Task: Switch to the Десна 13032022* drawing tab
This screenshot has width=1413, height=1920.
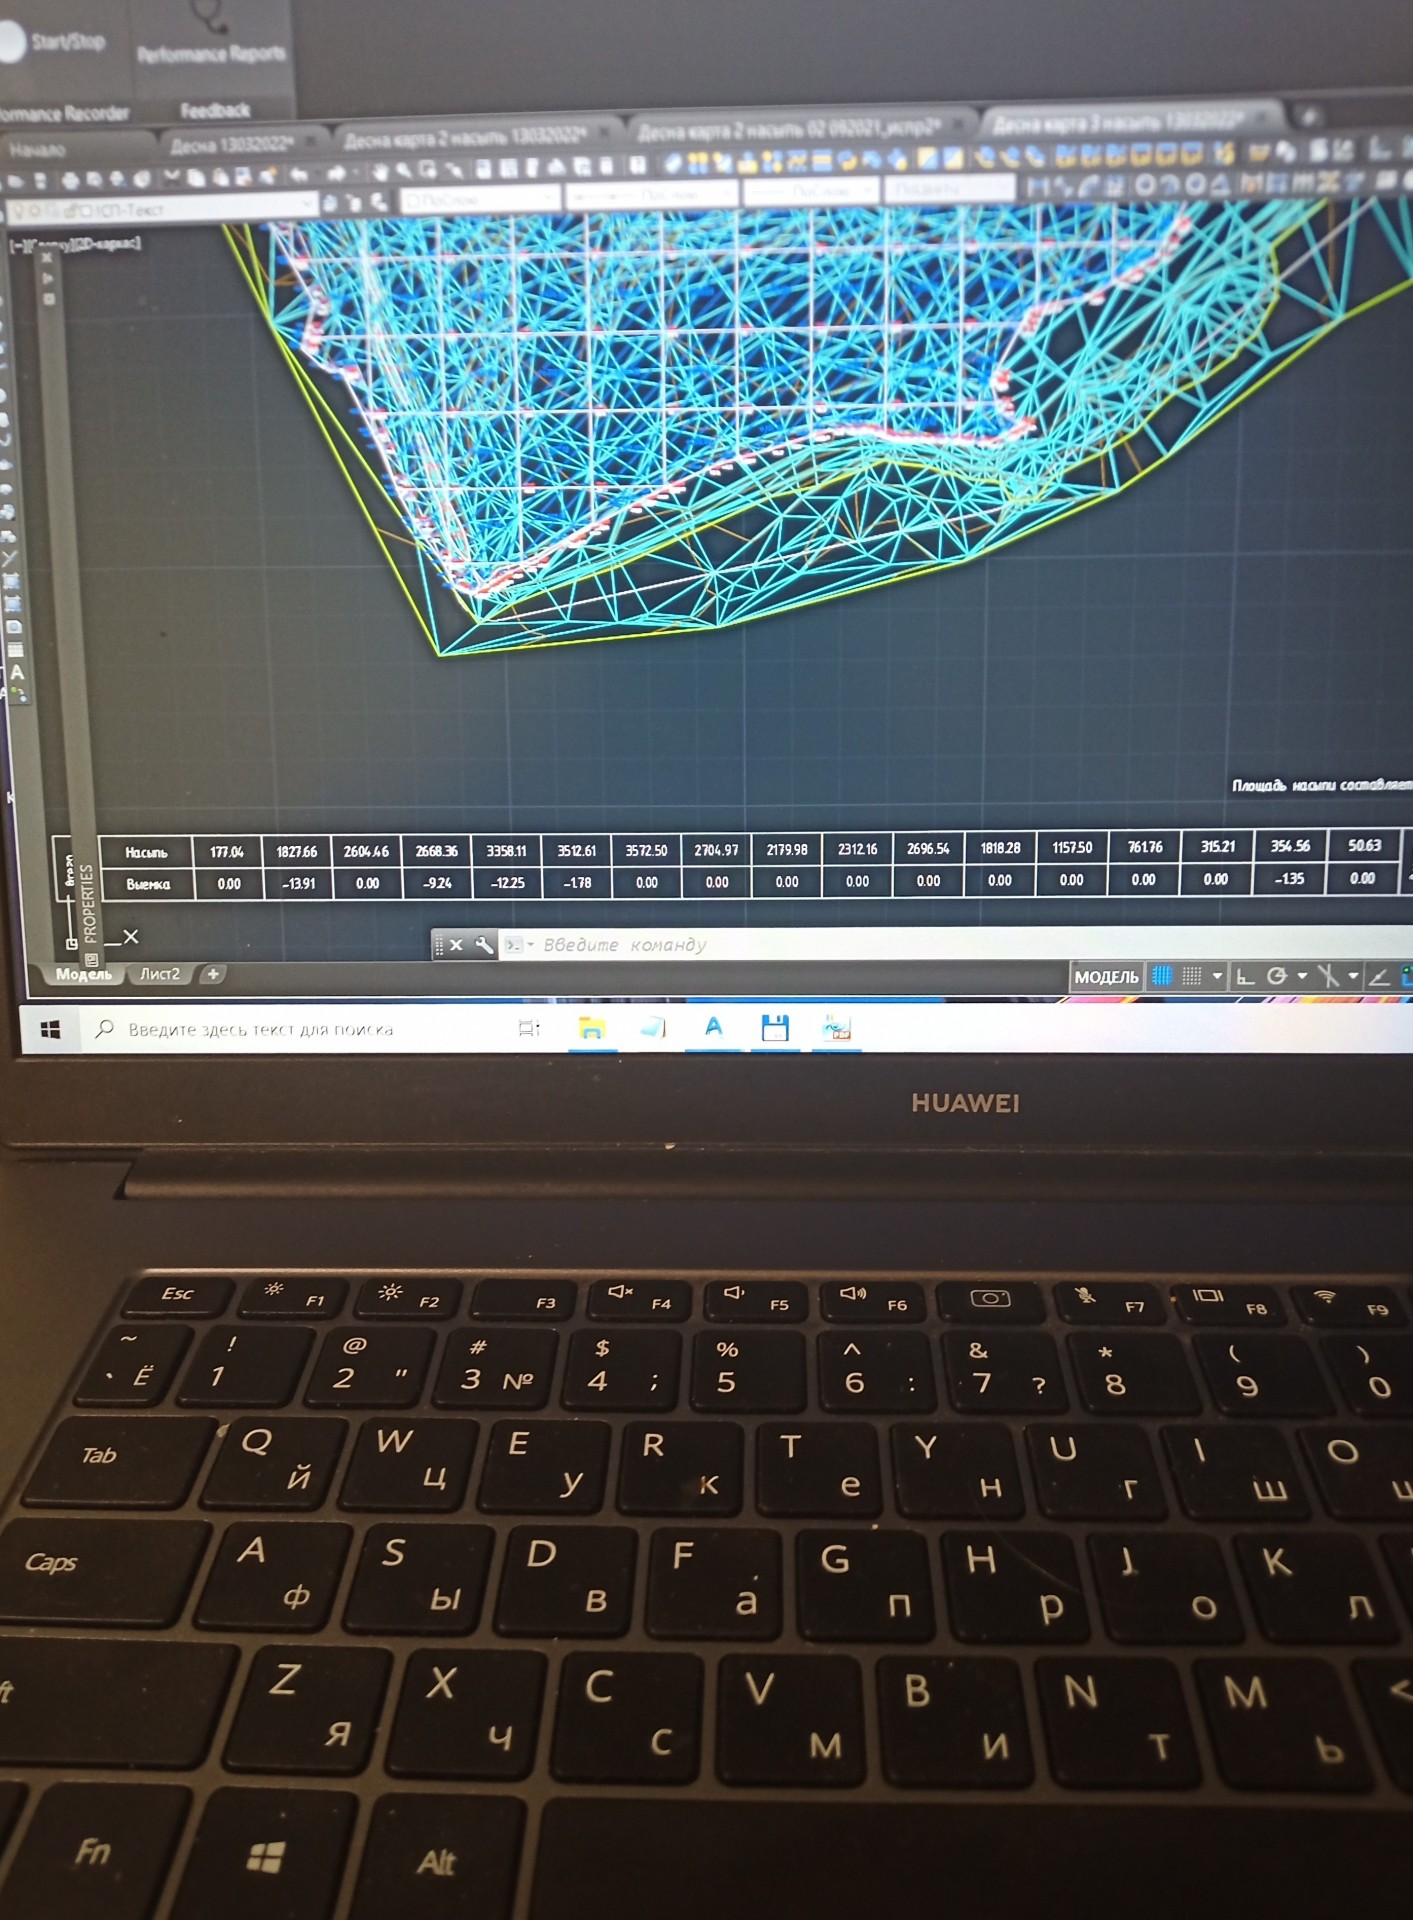Action: (230, 144)
